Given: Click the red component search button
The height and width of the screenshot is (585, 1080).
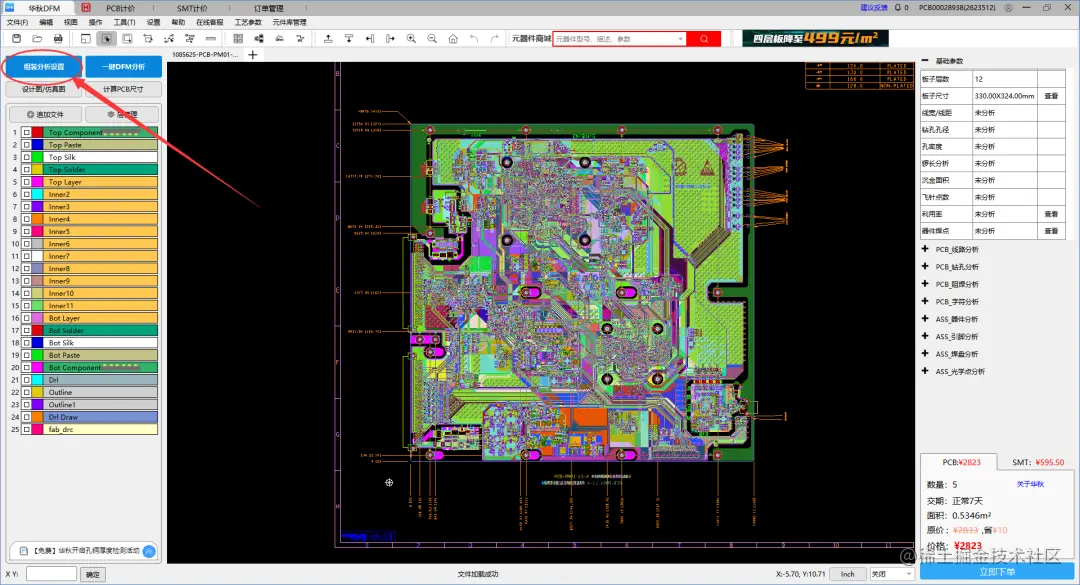Looking at the screenshot, I should point(704,39).
